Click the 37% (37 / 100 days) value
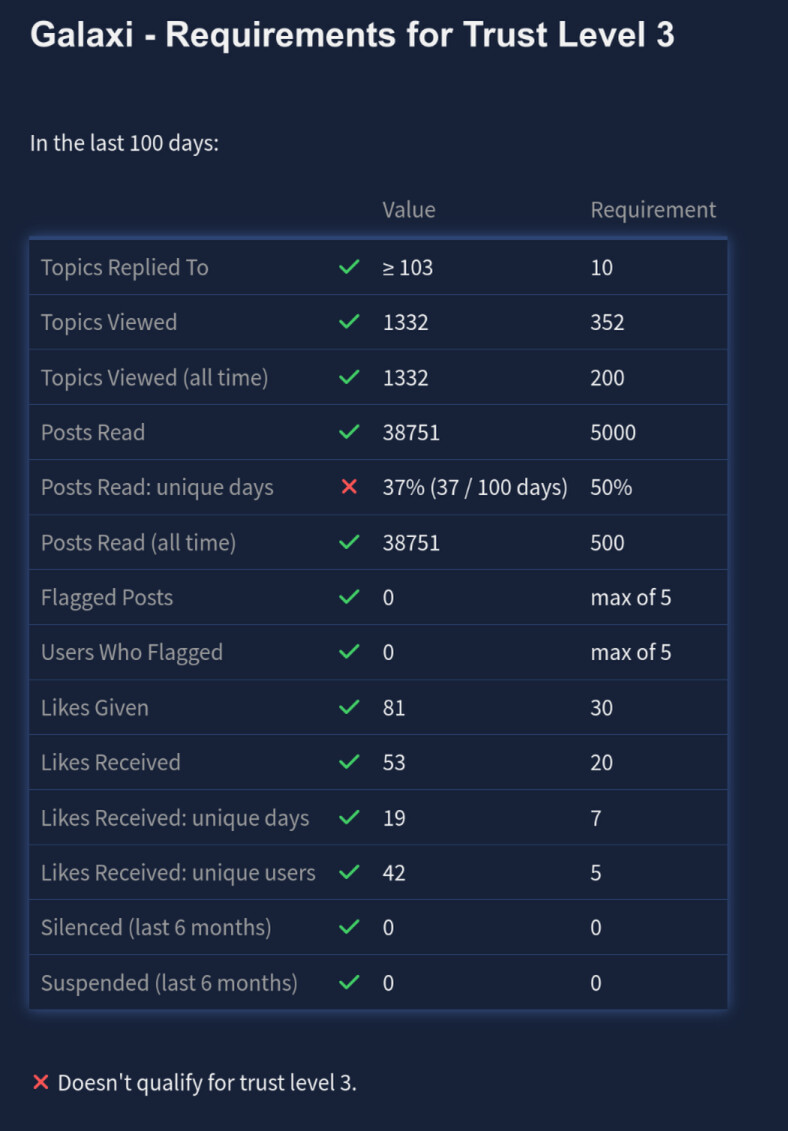This screenshot has height=1131, width=788. point(475,488)
